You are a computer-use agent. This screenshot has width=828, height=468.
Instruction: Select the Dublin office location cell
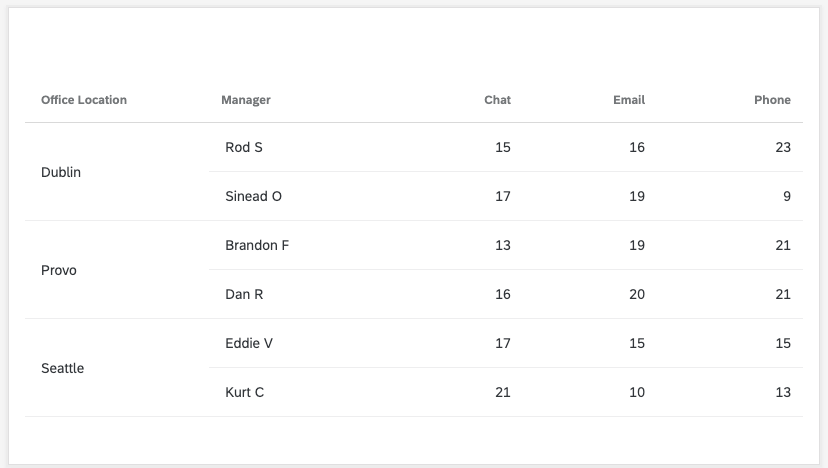coord(61,172)
